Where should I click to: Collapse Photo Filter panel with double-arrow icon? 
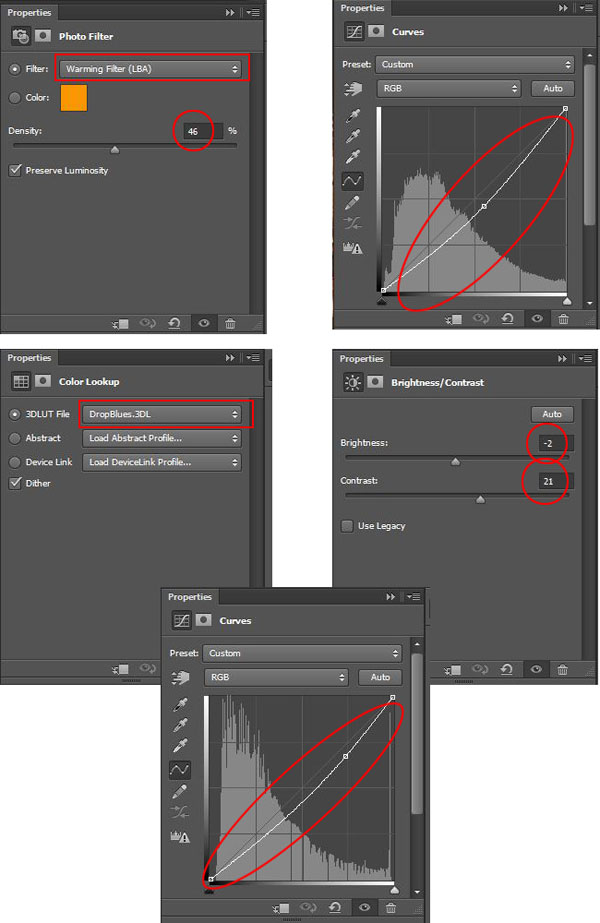pyautogui.click(x=230, y=12)
